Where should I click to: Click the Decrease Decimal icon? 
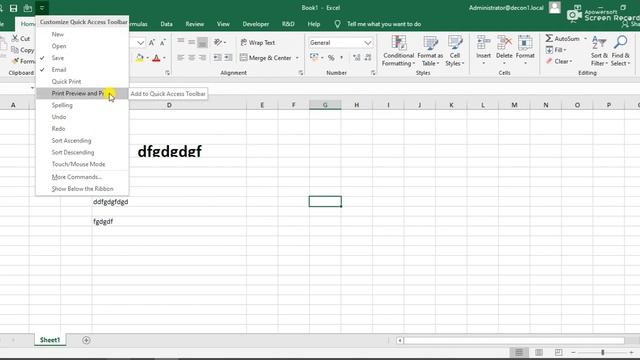point(368,58)
